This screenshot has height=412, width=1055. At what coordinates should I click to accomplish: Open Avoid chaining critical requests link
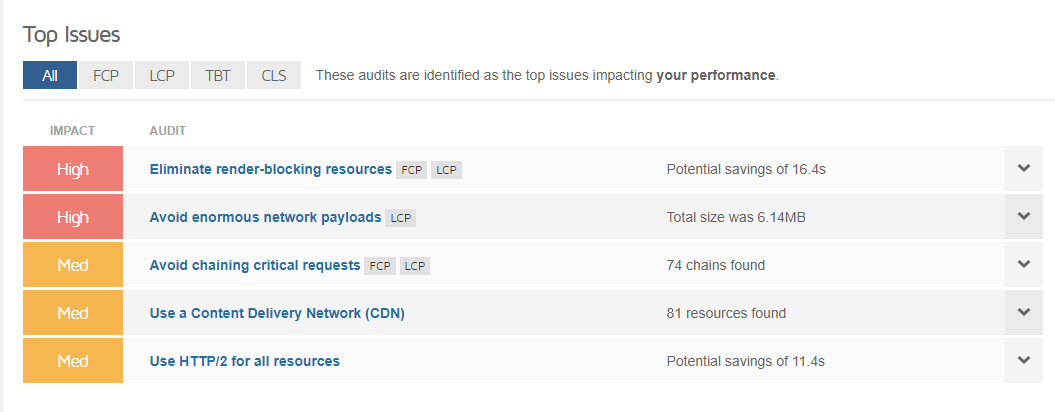(x=255, y=265)
